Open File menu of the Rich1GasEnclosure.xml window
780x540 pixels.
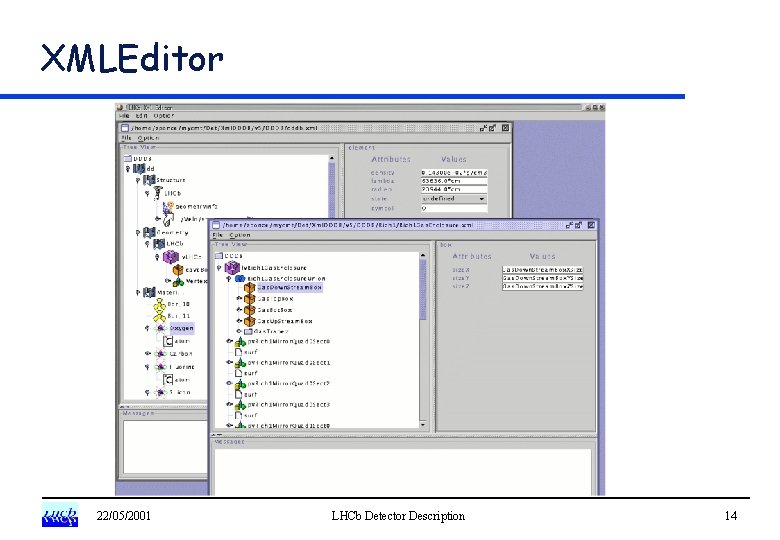pyautogui.click(x=217, y=235)
